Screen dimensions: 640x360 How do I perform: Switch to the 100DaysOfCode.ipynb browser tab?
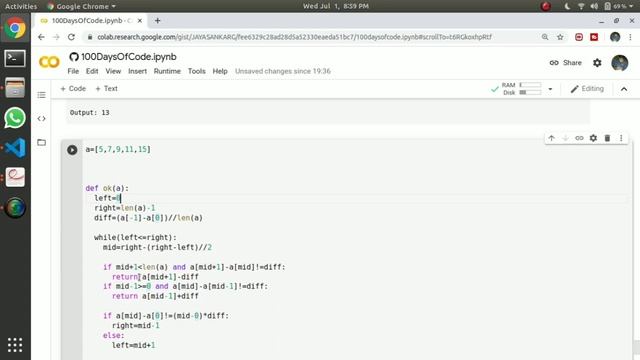(x=91, y=20)
